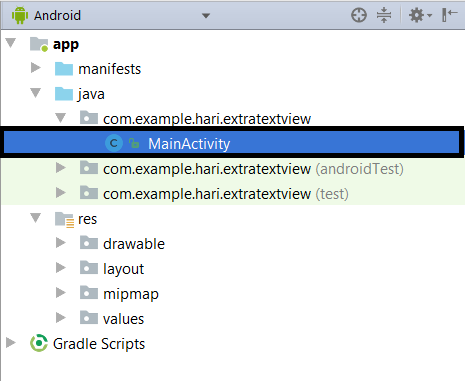This screenshot has height=381, width=465.
Task: Collapse the app module node
Action: click(11, 43)
